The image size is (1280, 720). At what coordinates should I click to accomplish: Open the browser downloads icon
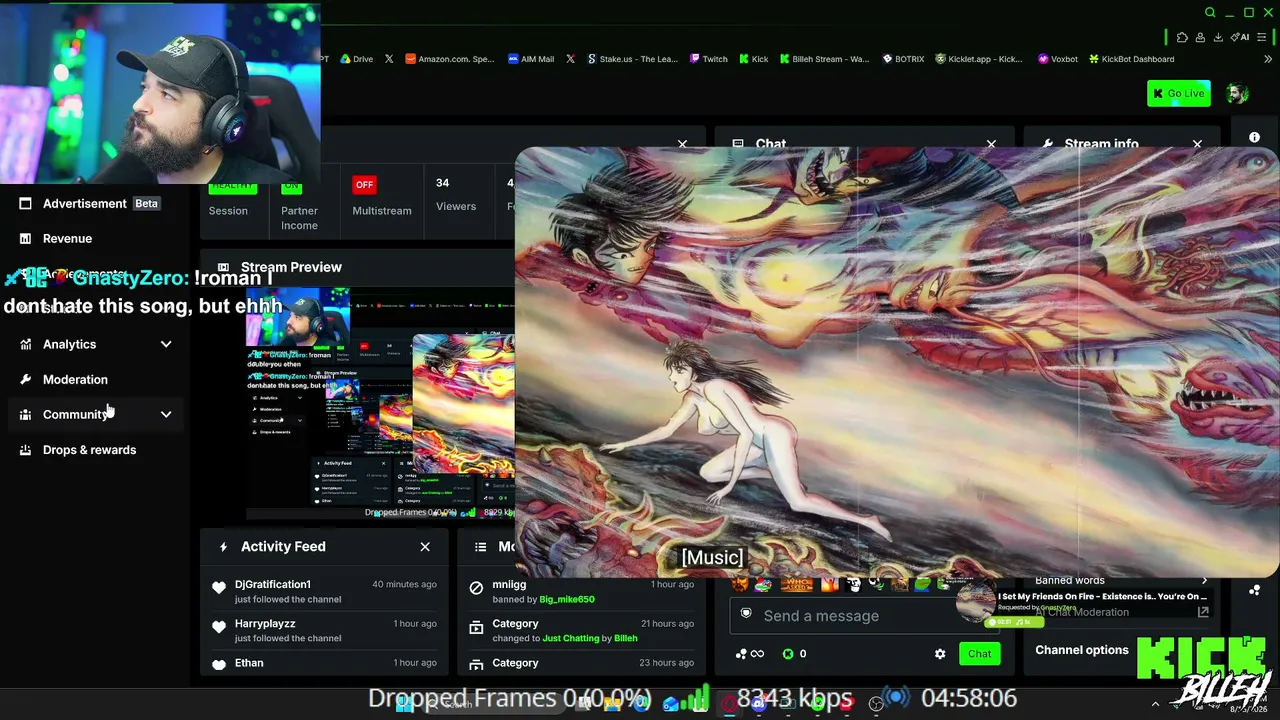(x=1218, y=37)
